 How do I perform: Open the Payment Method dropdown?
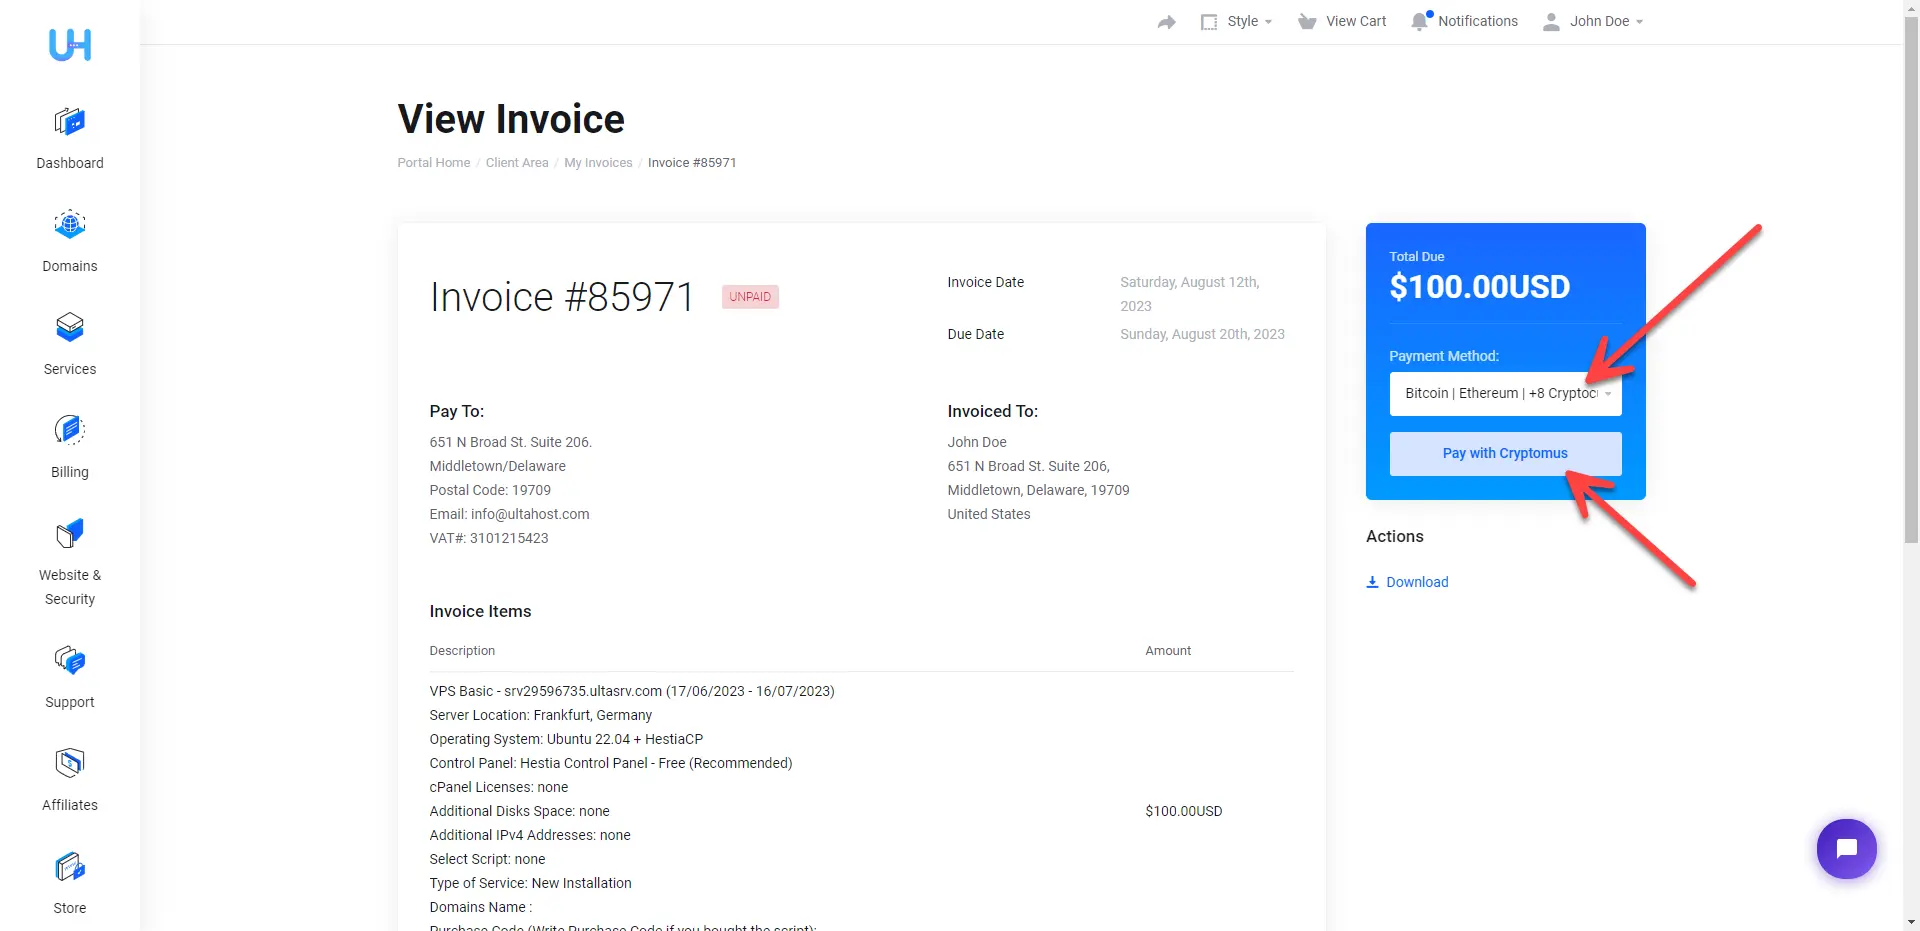point(1505,394)
